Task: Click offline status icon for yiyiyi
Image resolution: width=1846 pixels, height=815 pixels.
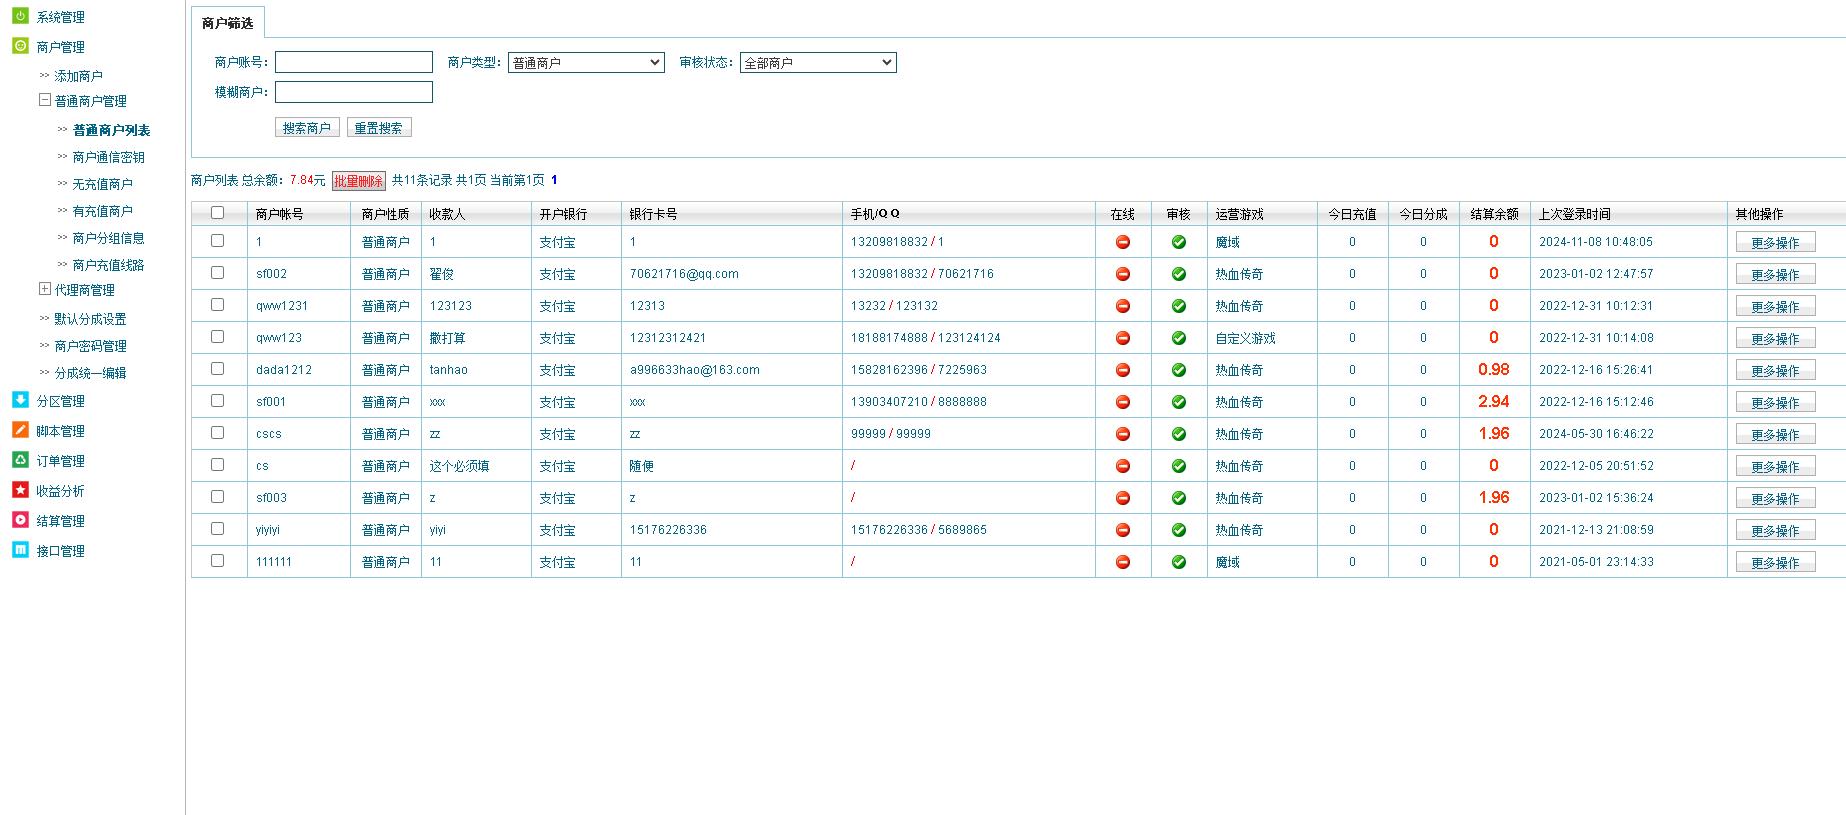Action: (1123, 530)
